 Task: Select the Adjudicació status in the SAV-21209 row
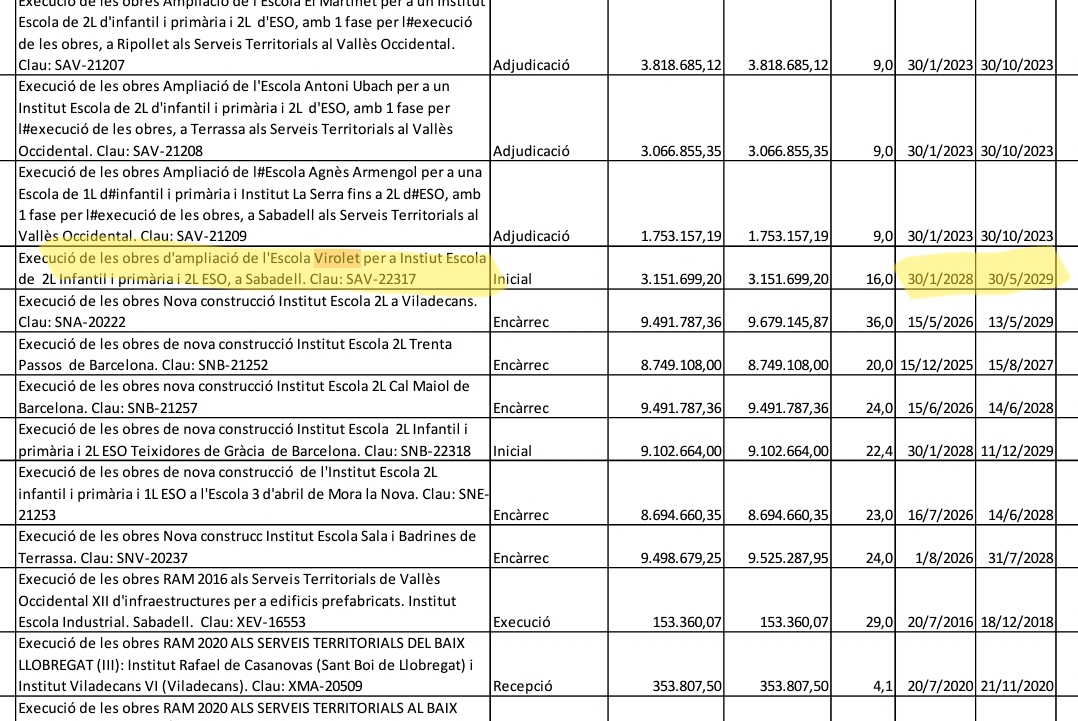click(531, 236)
